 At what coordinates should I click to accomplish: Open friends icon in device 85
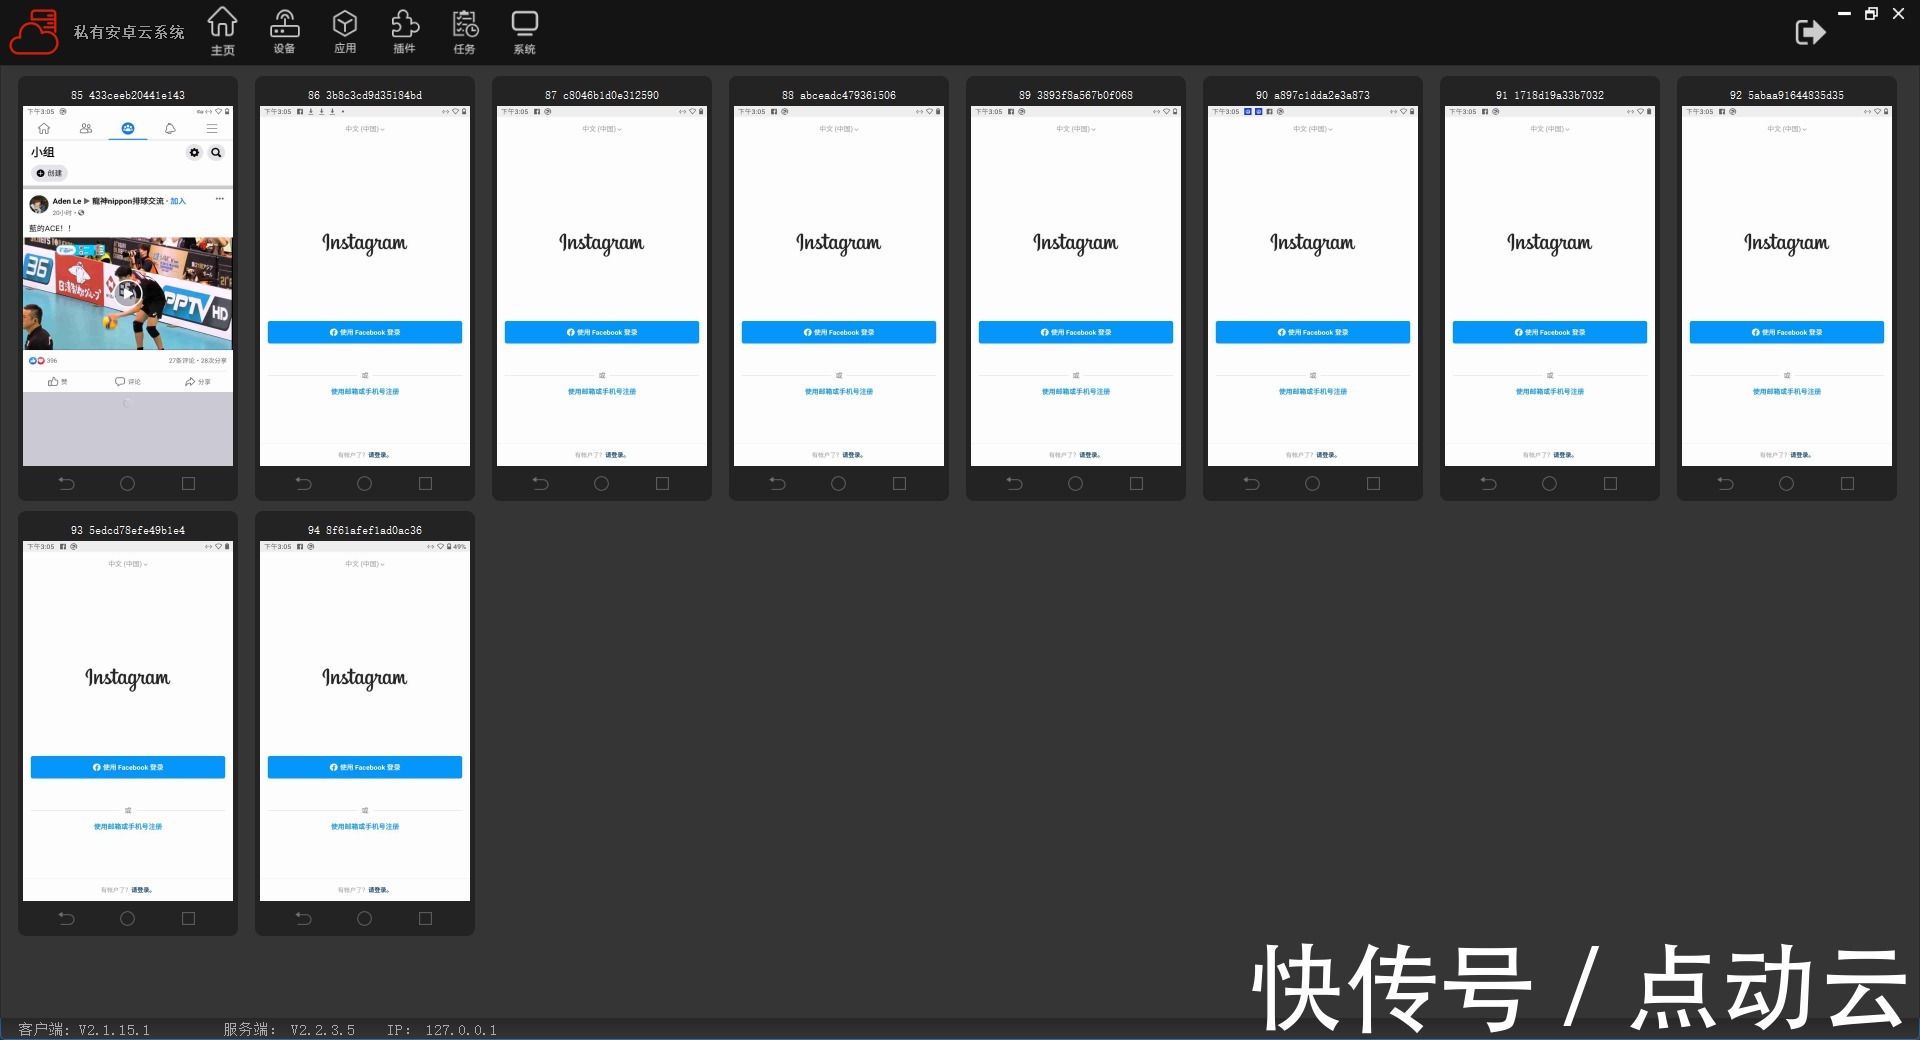86,129
